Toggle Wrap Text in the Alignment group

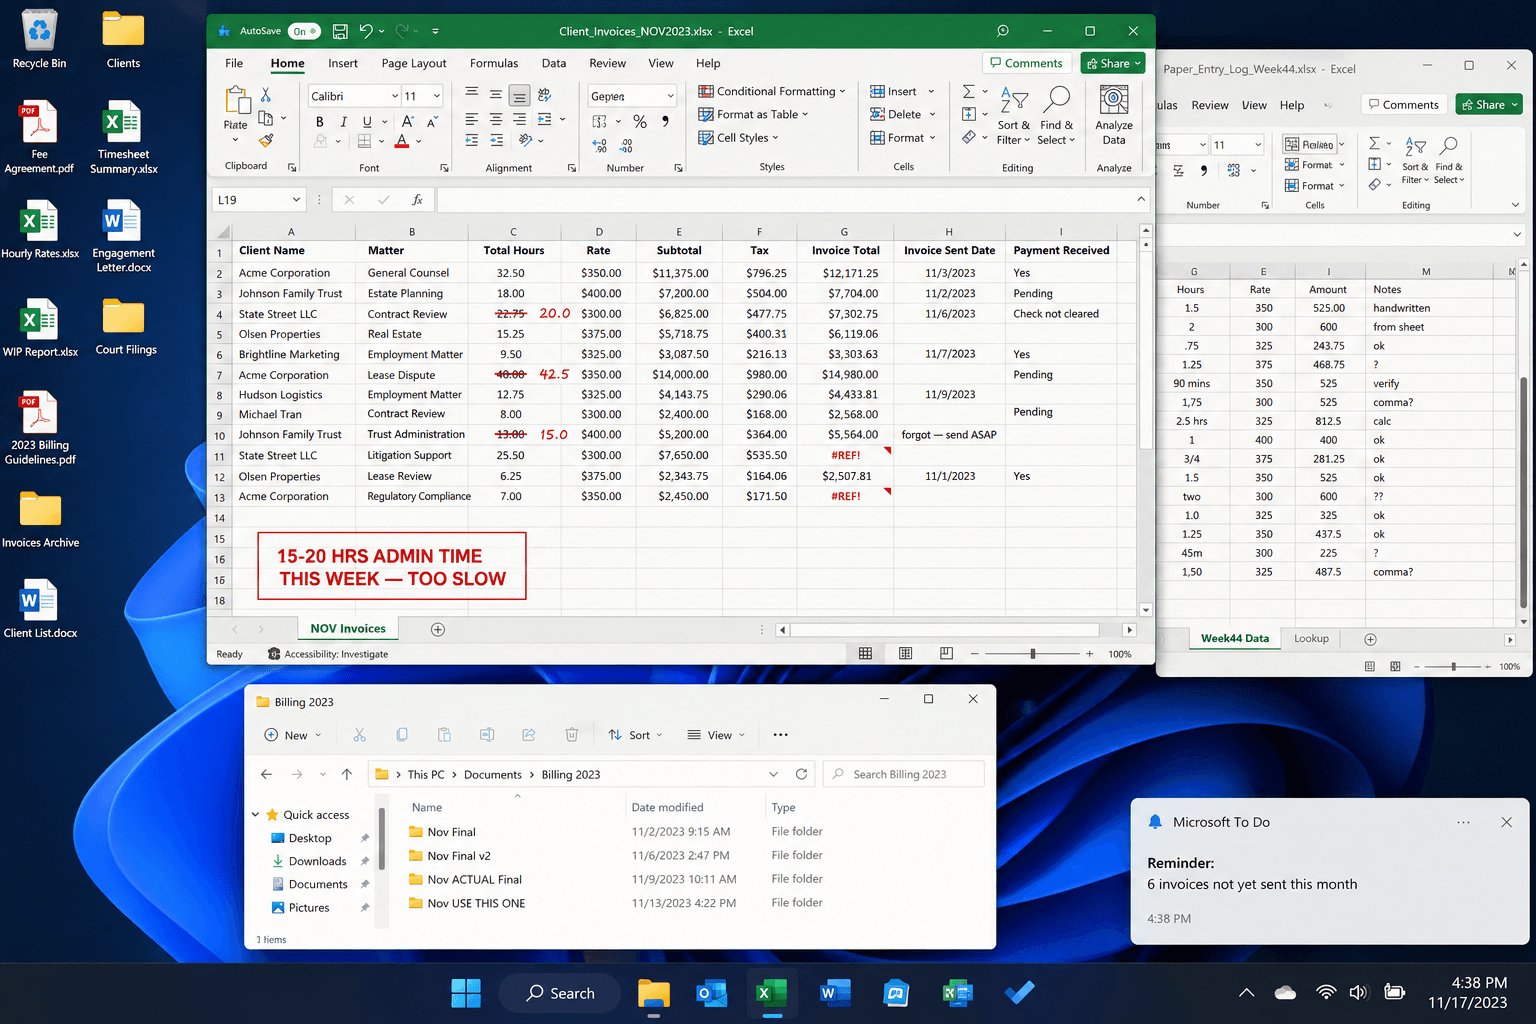point(544,95)
